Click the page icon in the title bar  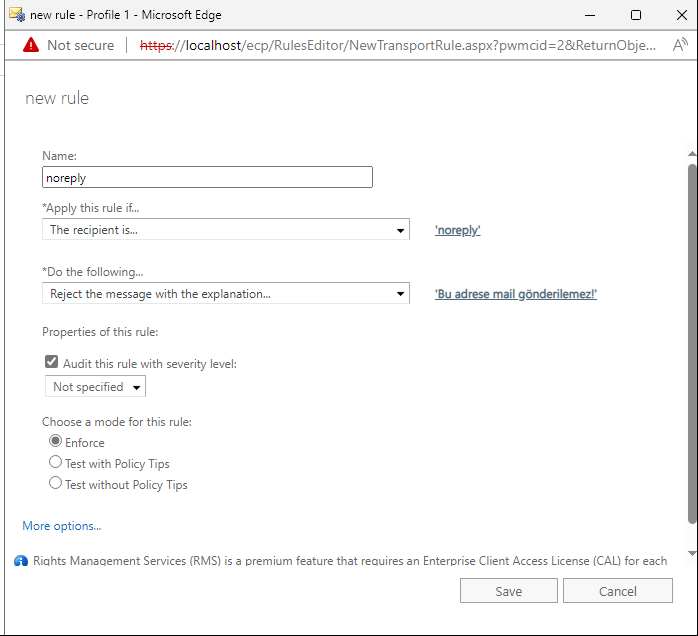pos(15,15)
